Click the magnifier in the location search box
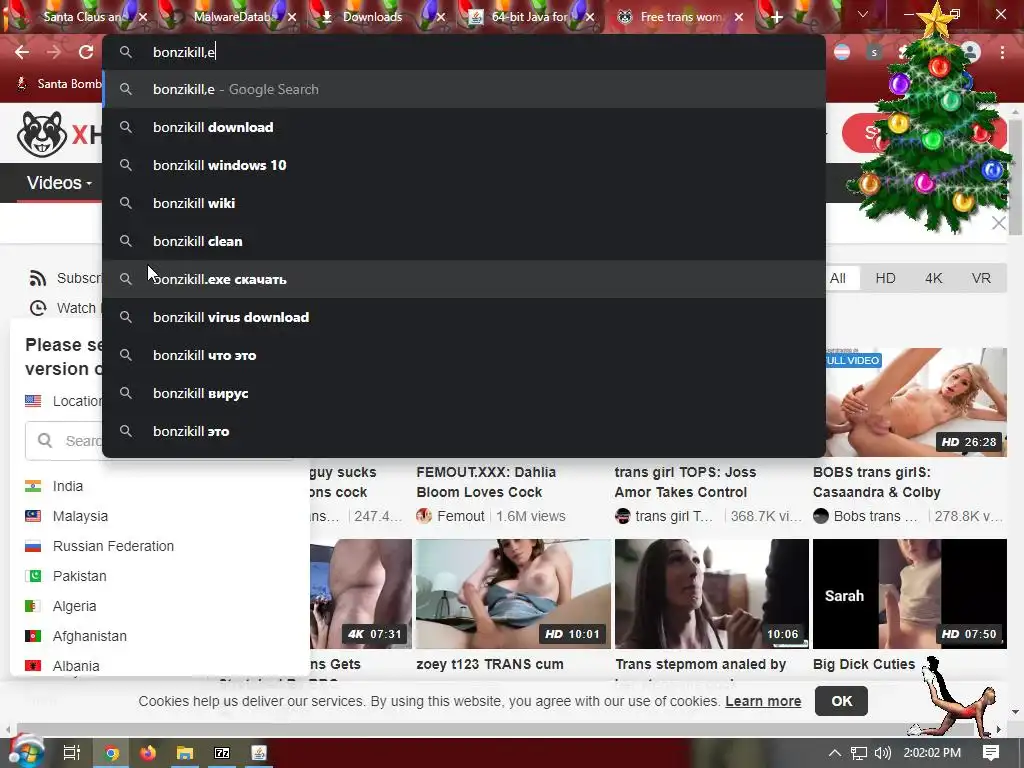The image size is (1024, 768). tap(45, 441)
